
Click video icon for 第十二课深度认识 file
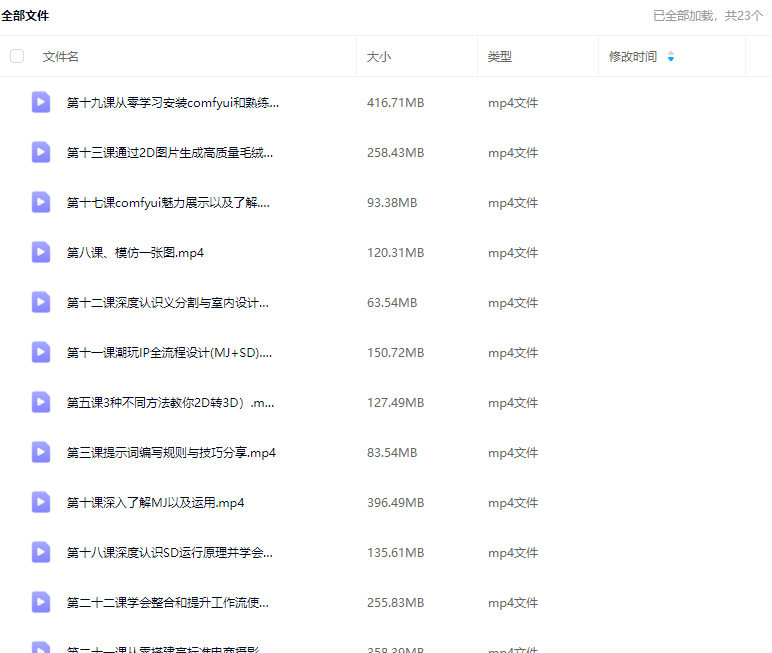[41, 302]
